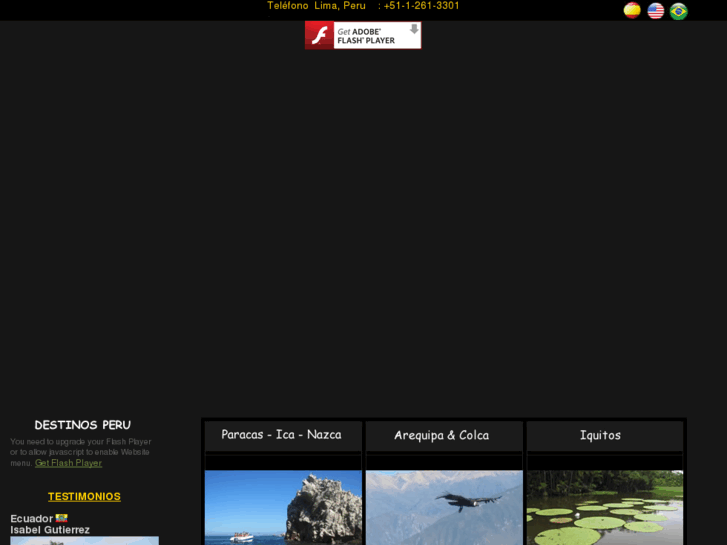Click the Lima phone number +51-1-261-3301

[x=421, y=6]
